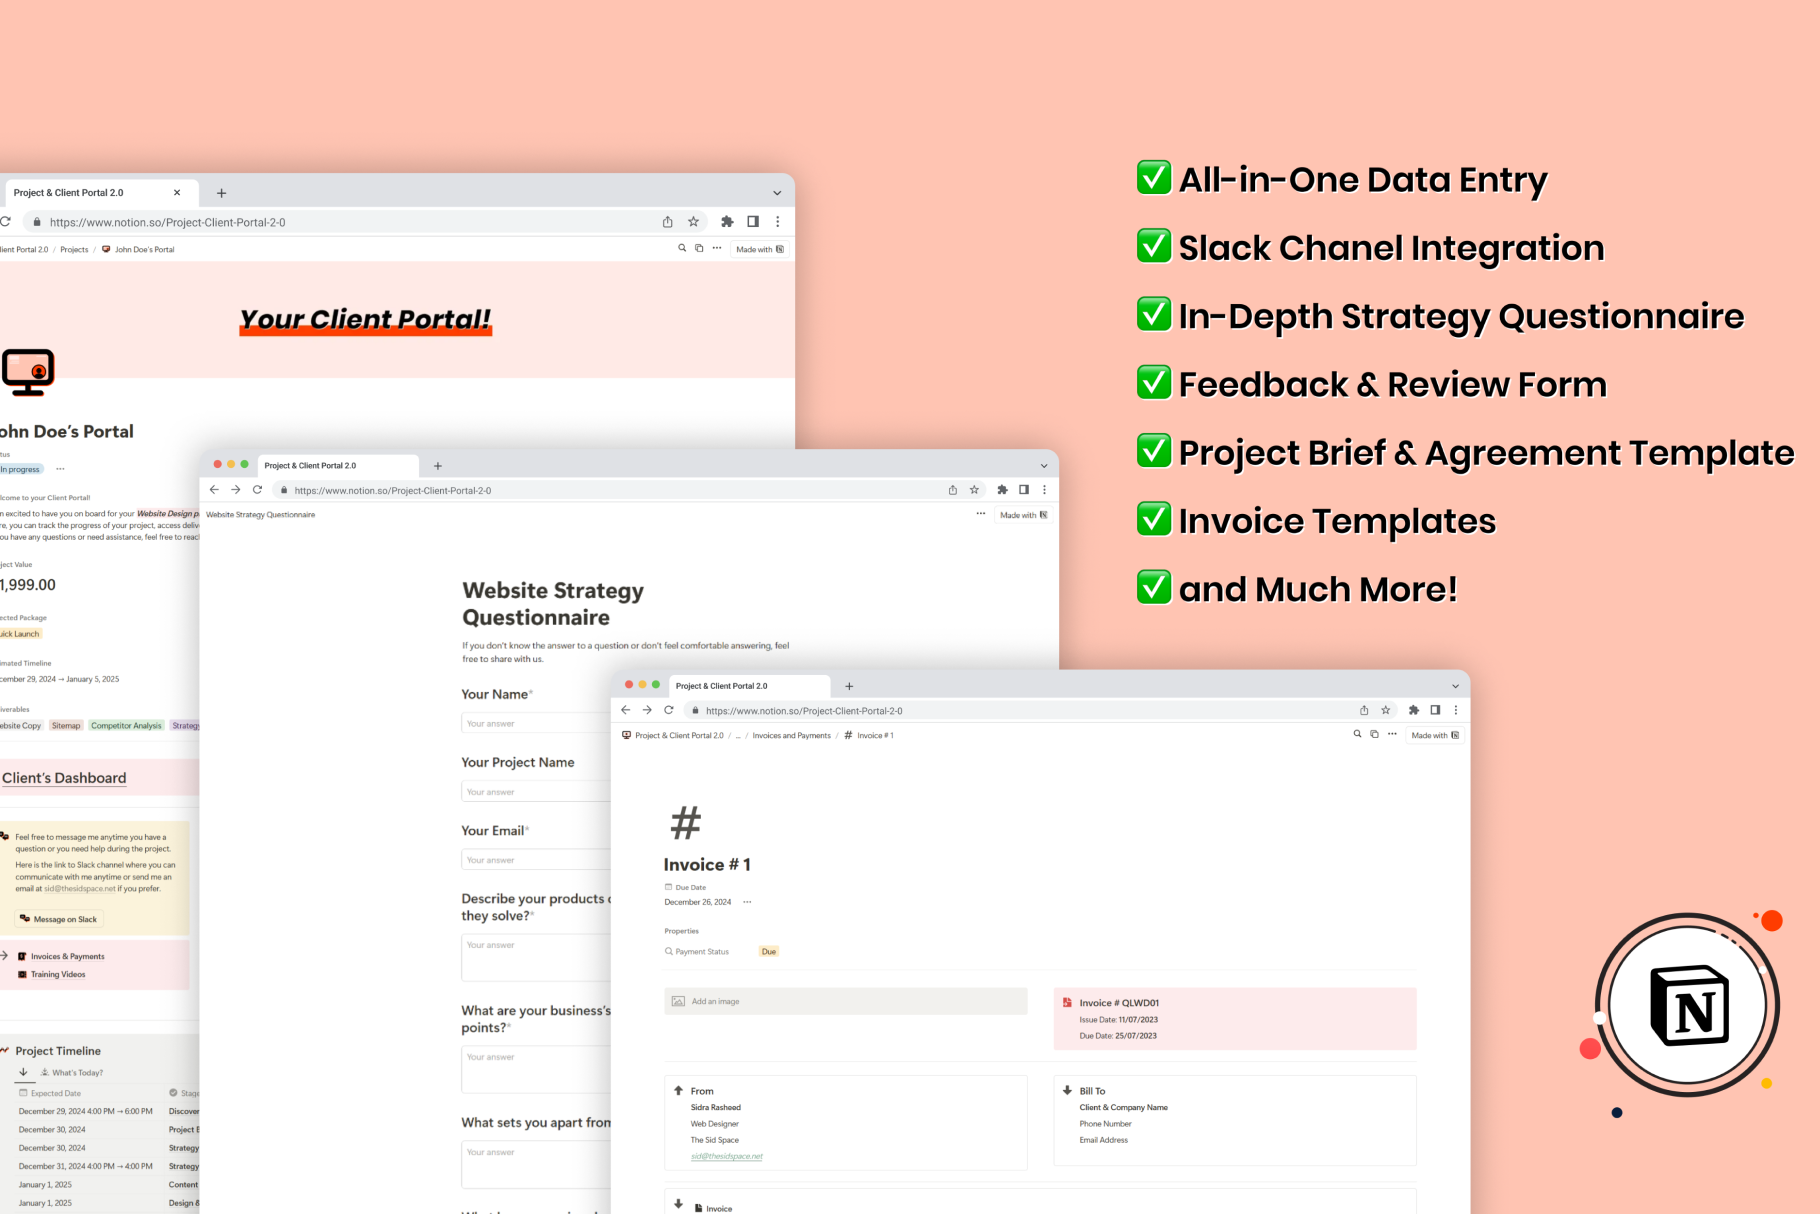Click the bookmark star in the Invoice window
Image resolution: width=1820 pixels, height=1214 pixels.
pyautogui.click(x=1385, y=710)
